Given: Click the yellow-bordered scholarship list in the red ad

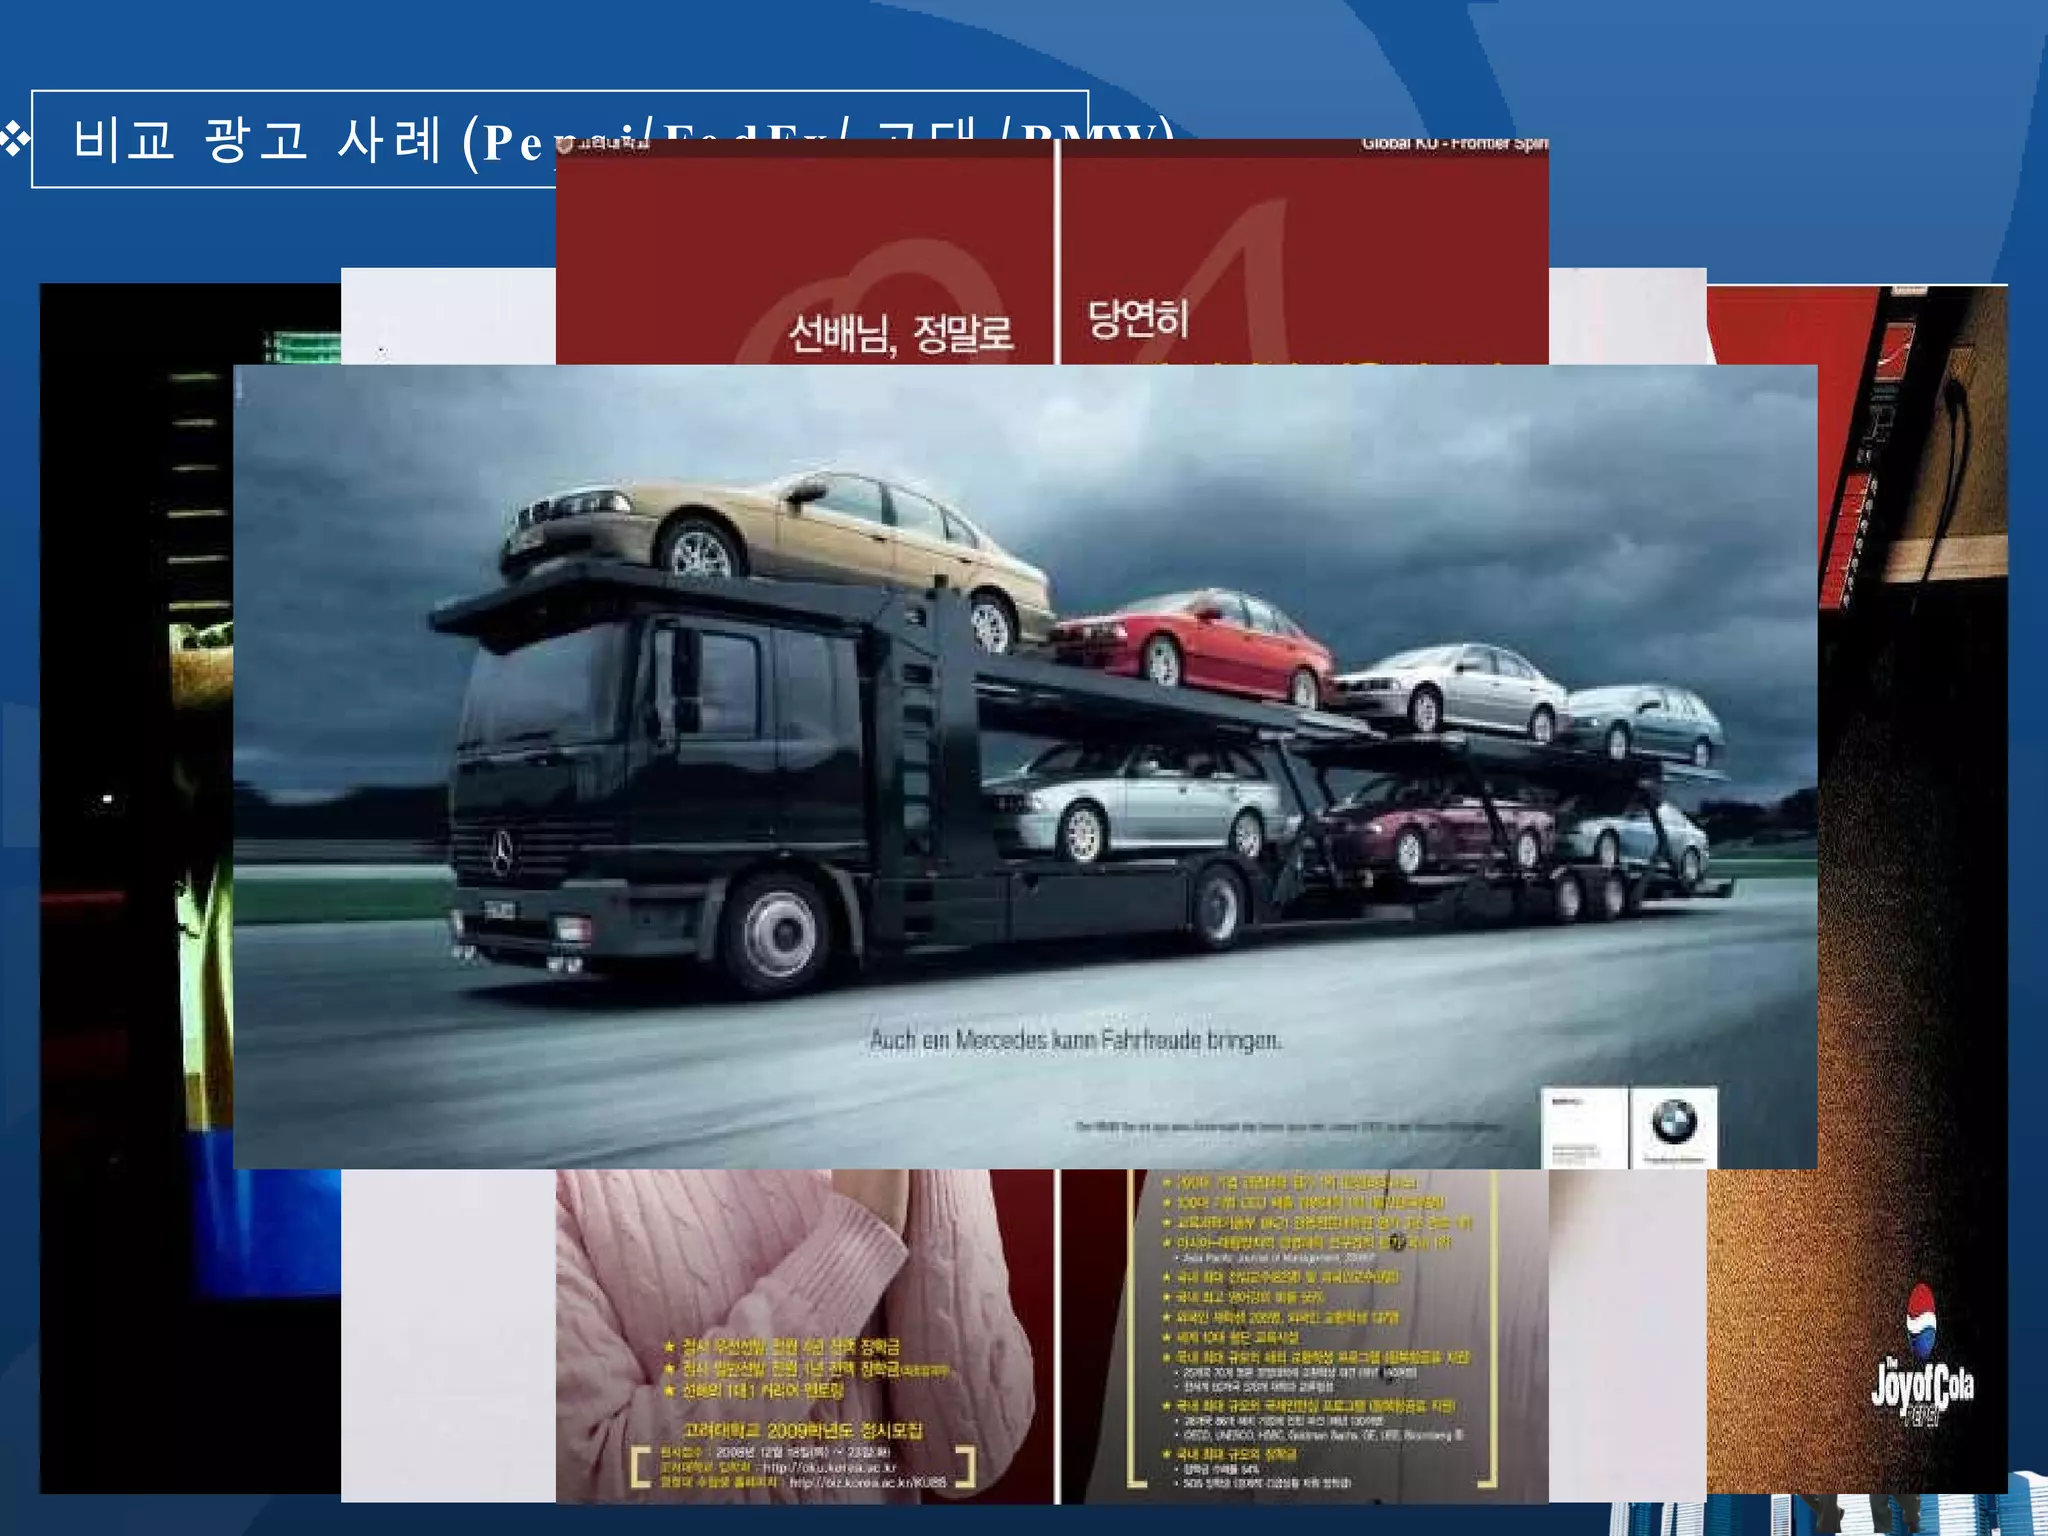Looking at the screenshot, I should (1313, 1329).
